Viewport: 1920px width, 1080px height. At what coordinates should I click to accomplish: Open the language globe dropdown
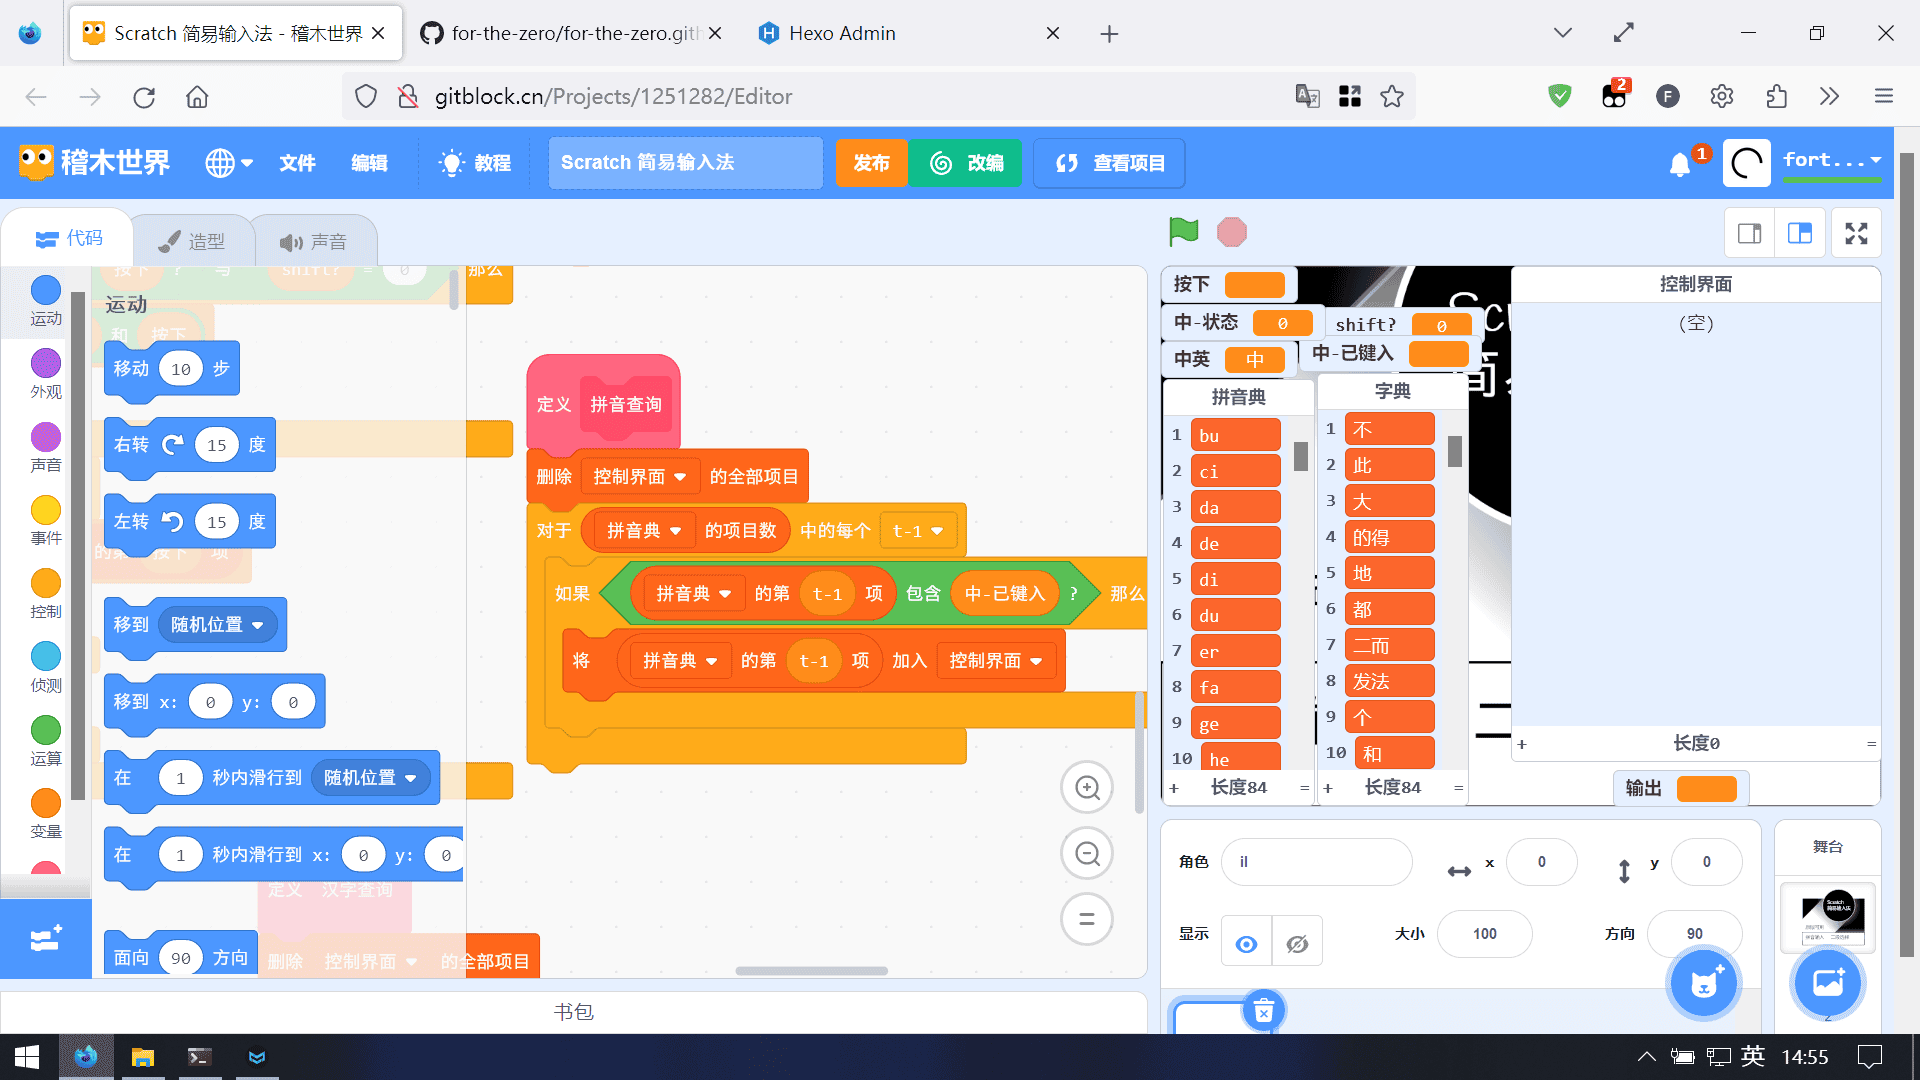[229, 163]
